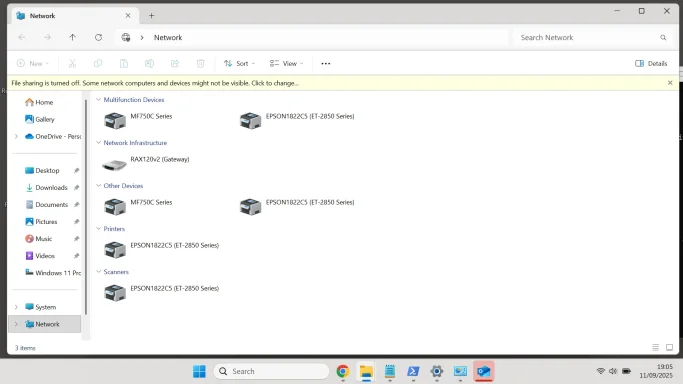The width and height of the screenshot is (683, 384).
Task: Click the file sharing turned off message
Action: [x=155, y=83]
